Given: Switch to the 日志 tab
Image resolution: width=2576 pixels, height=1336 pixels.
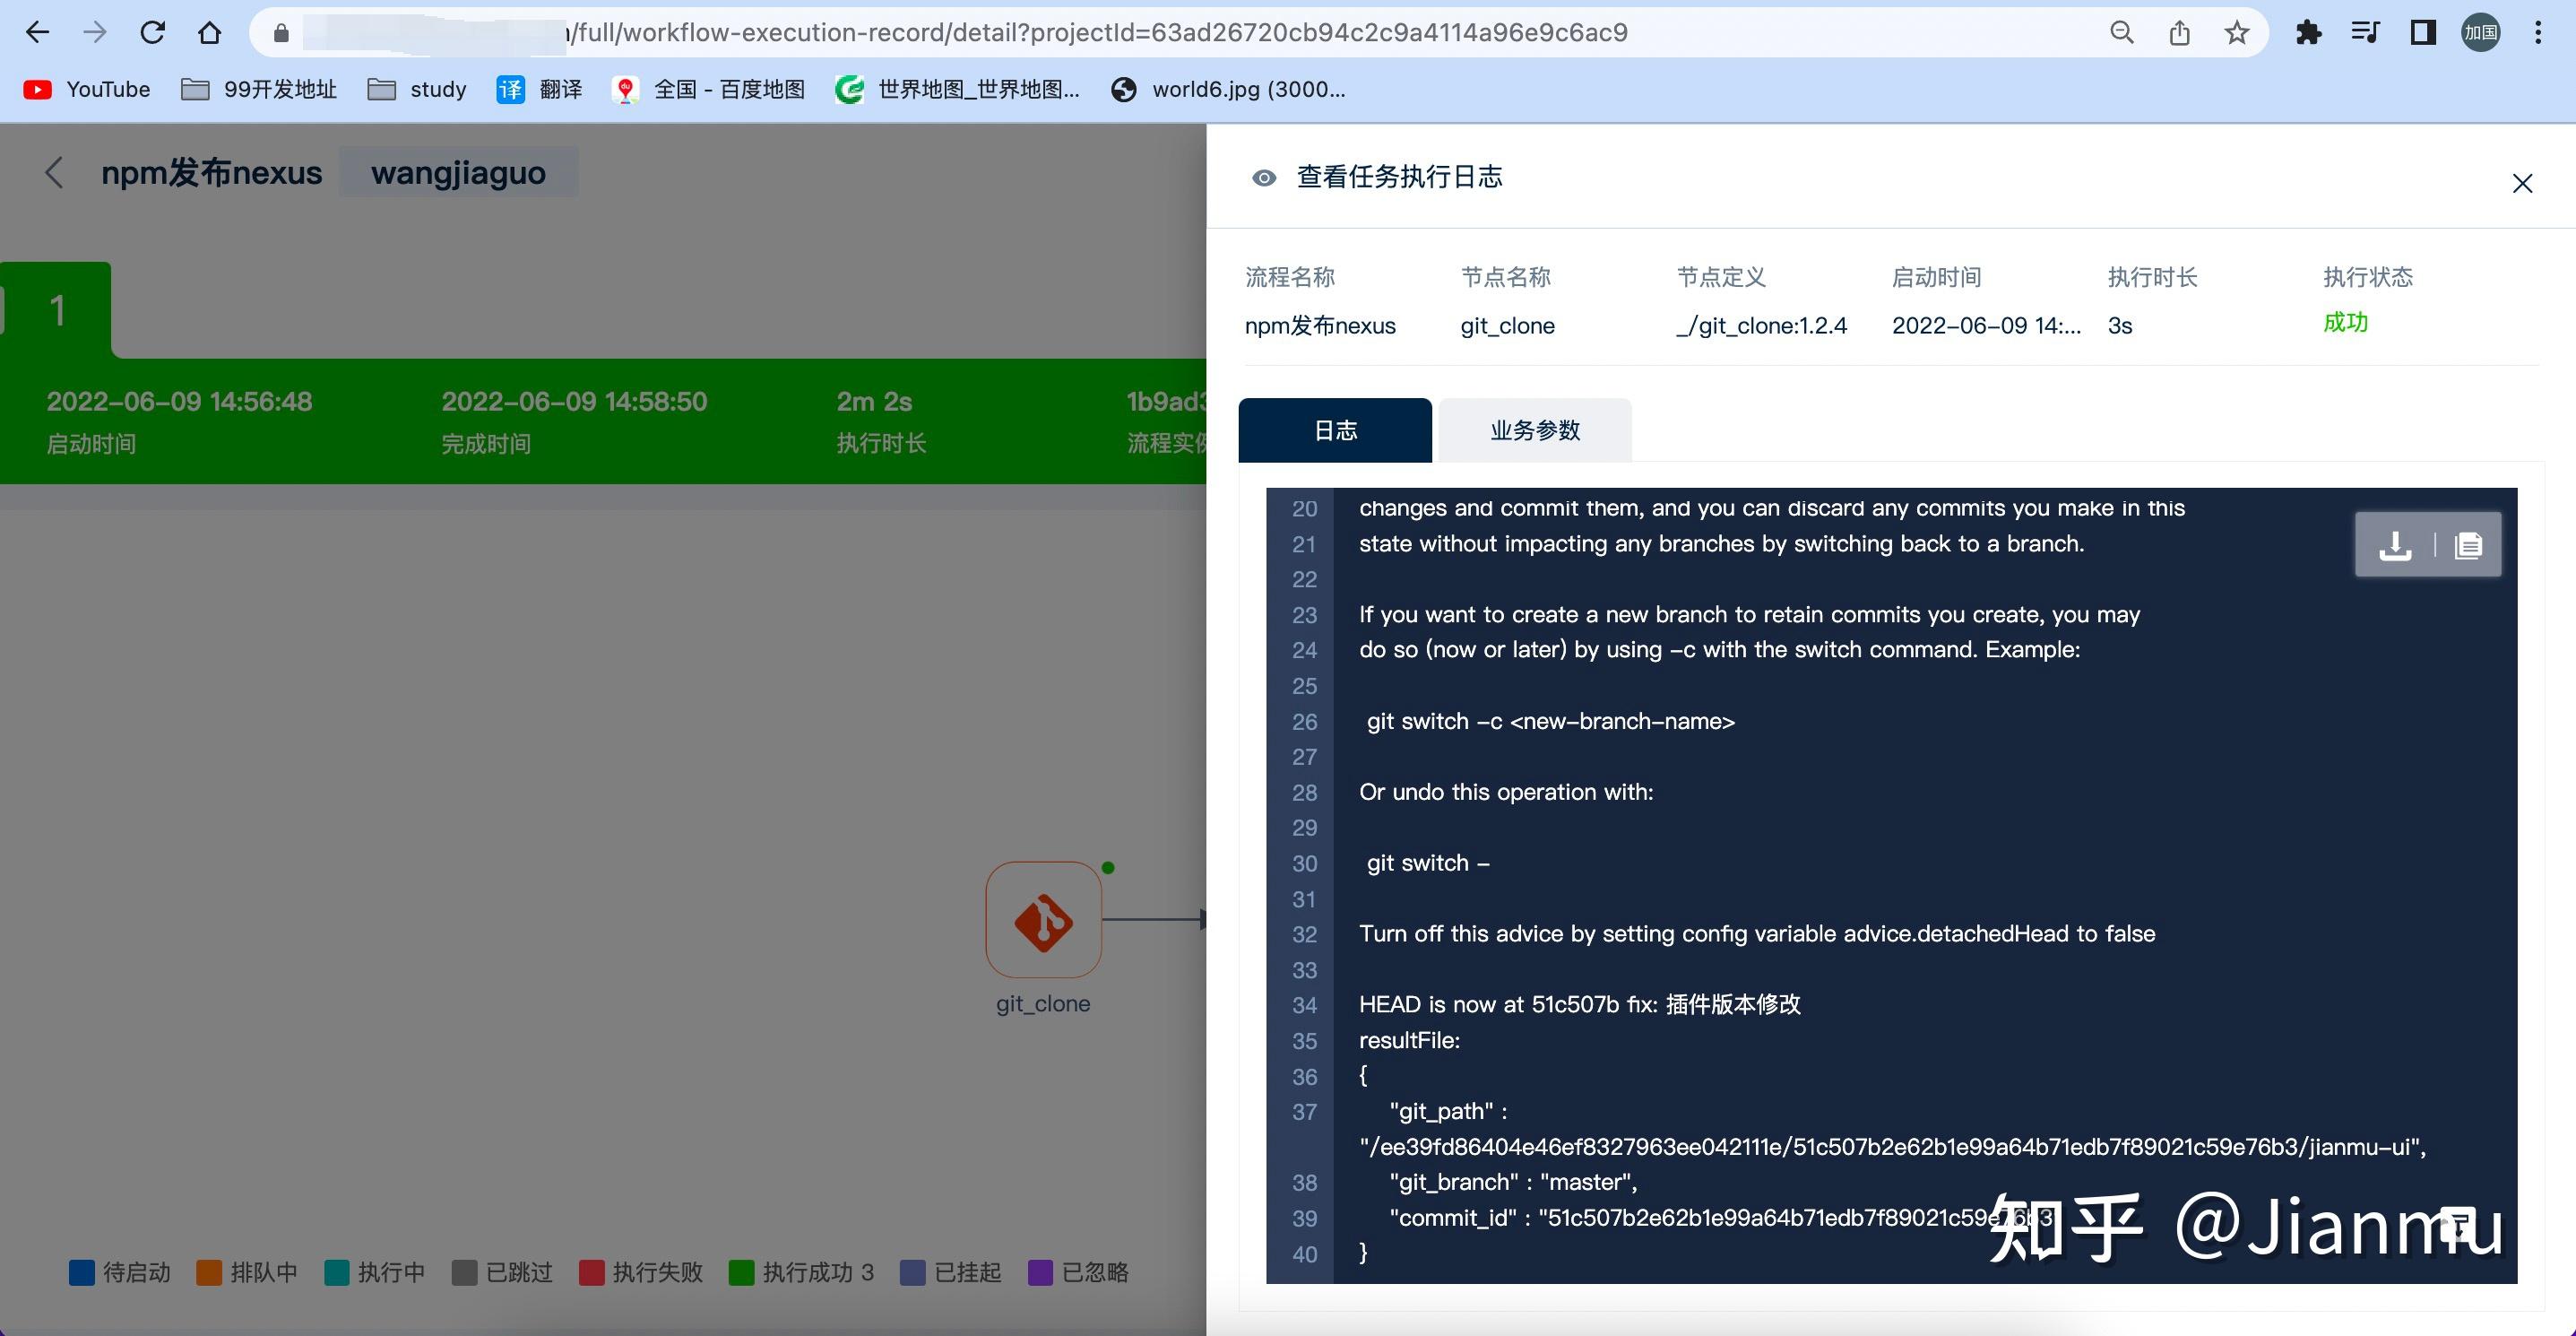Looking at the screenshot, I should [1335, 430].
